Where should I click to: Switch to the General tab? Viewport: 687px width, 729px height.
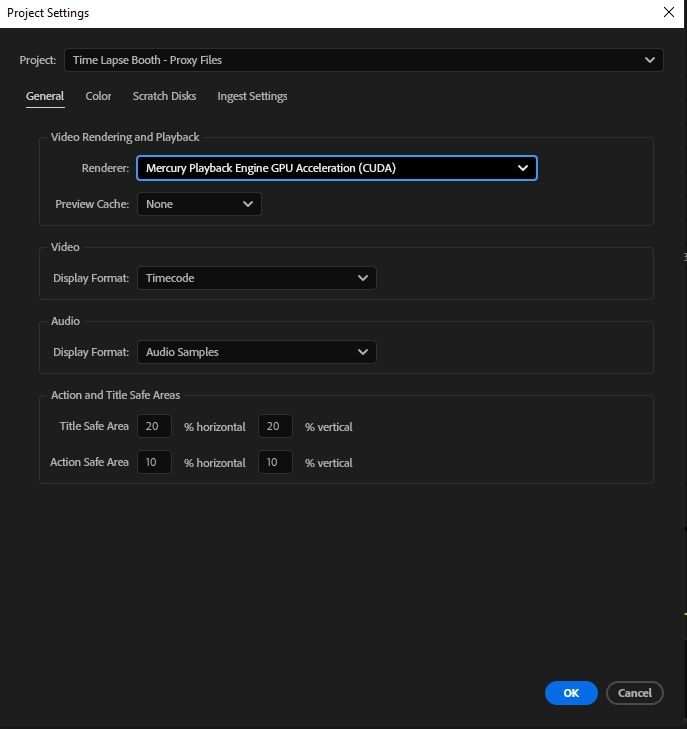tap(45, 96)
